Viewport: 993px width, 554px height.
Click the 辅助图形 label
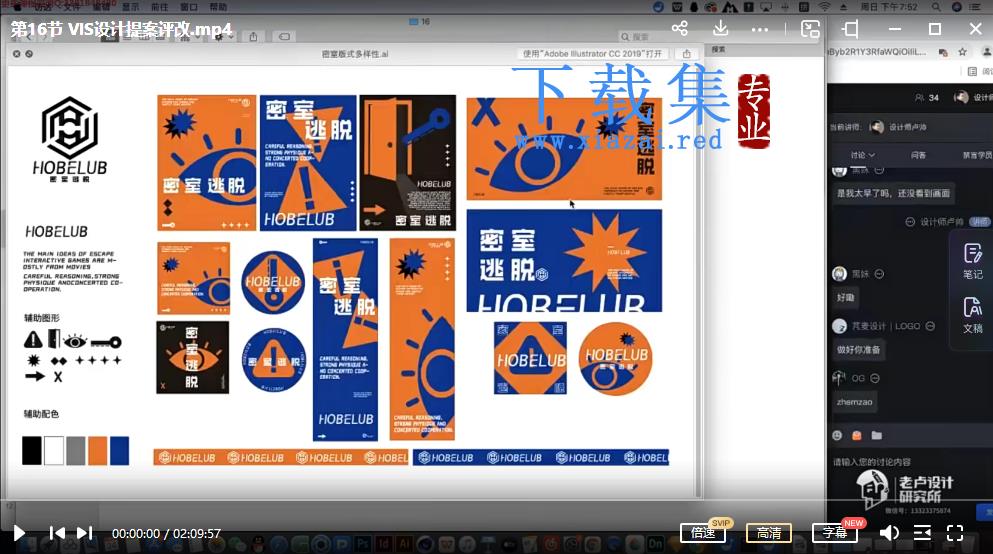(42, 318)
